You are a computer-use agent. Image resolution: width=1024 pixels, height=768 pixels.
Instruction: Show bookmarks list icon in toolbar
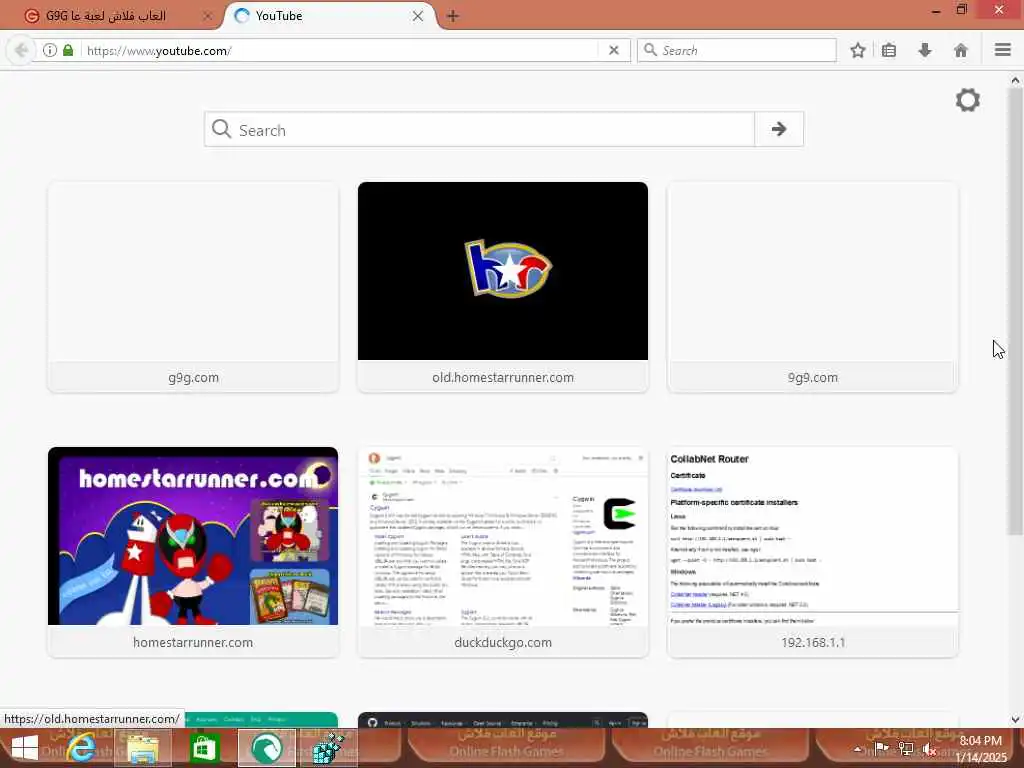[x=889, y=50]
